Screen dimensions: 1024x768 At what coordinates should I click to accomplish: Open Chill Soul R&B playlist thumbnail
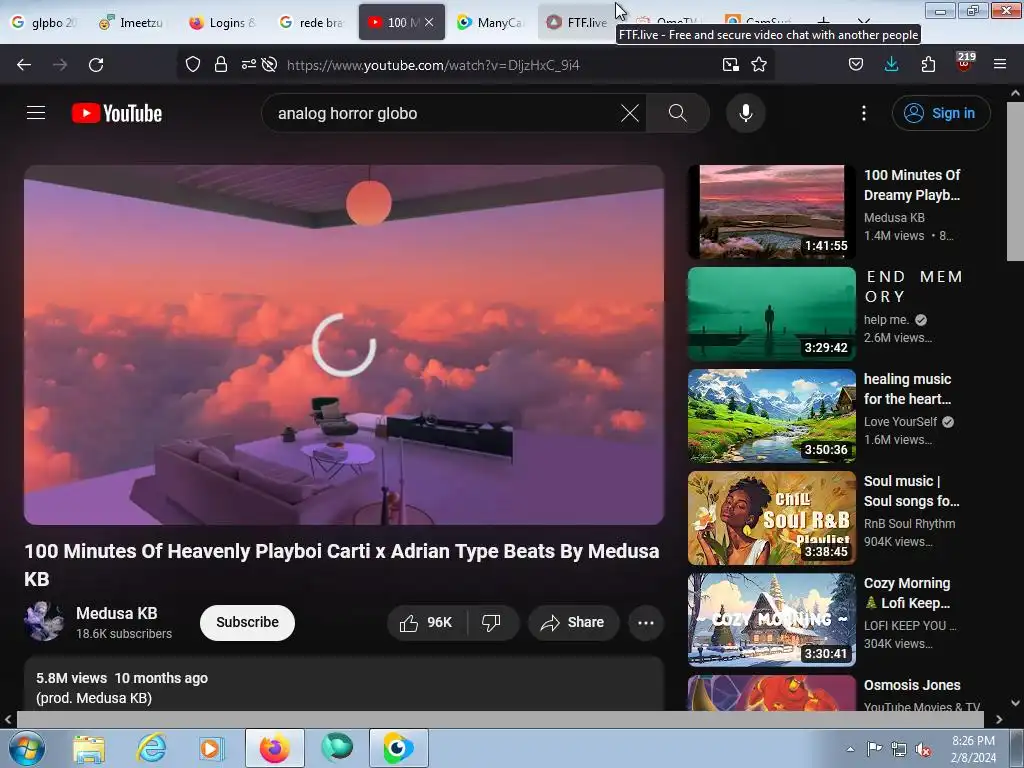pyautogui.click(x=772, y=518)
